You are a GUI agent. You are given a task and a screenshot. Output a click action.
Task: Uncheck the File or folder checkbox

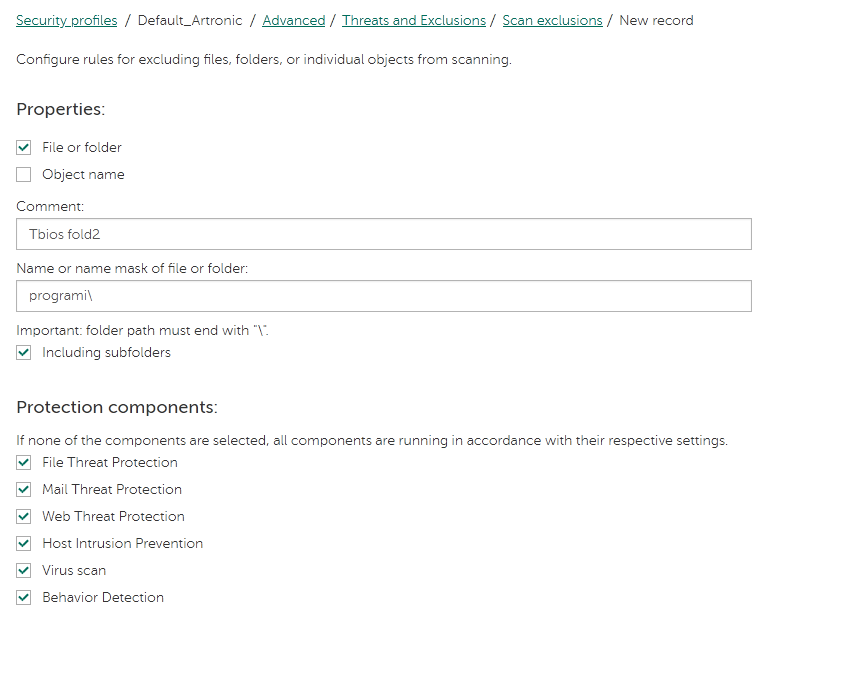coord(23,148)
